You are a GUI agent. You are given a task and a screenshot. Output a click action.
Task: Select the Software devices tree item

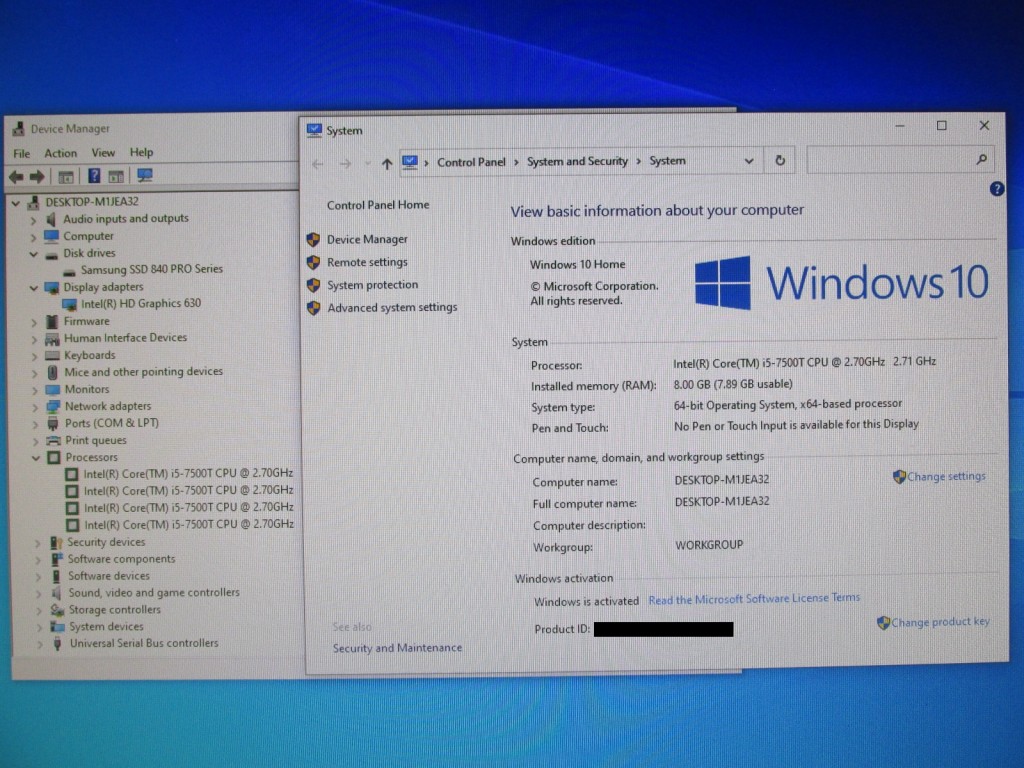[x=108, y=576]
